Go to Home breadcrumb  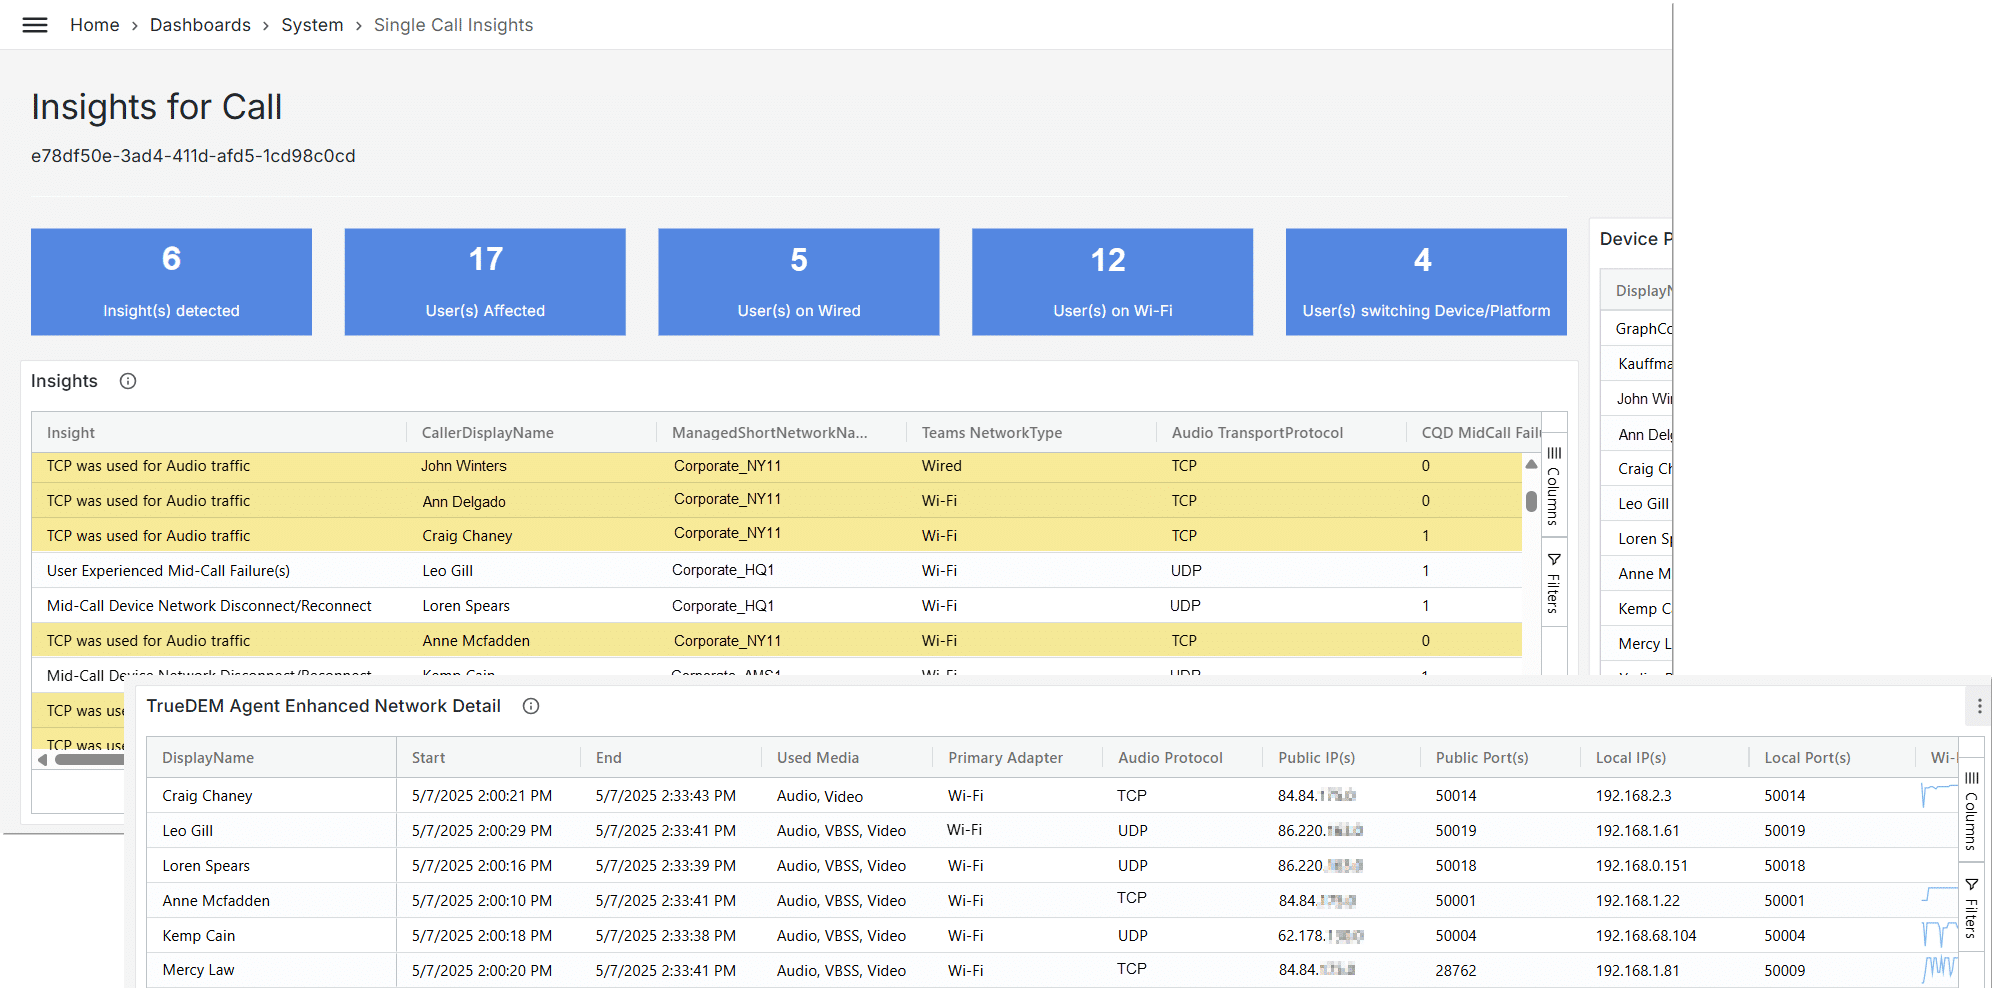94,25
